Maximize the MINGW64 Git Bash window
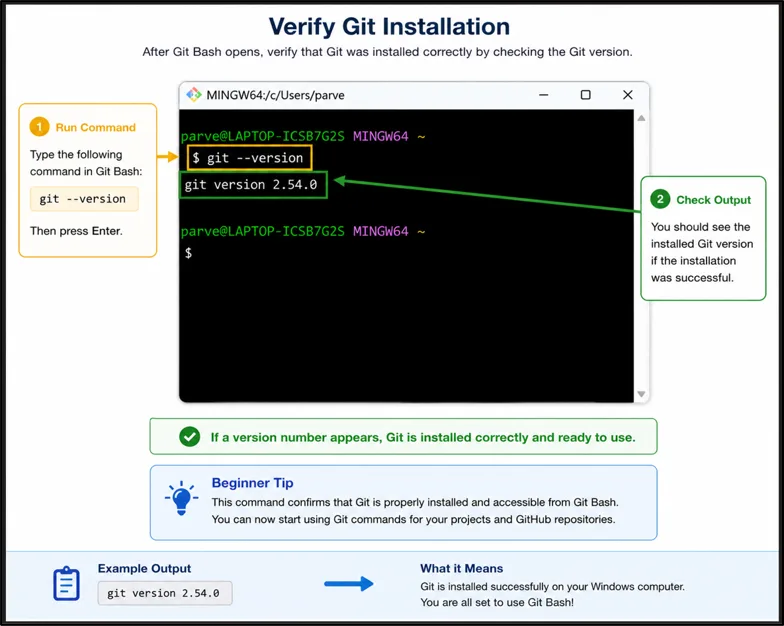784x626 pixels. point(586,94)
